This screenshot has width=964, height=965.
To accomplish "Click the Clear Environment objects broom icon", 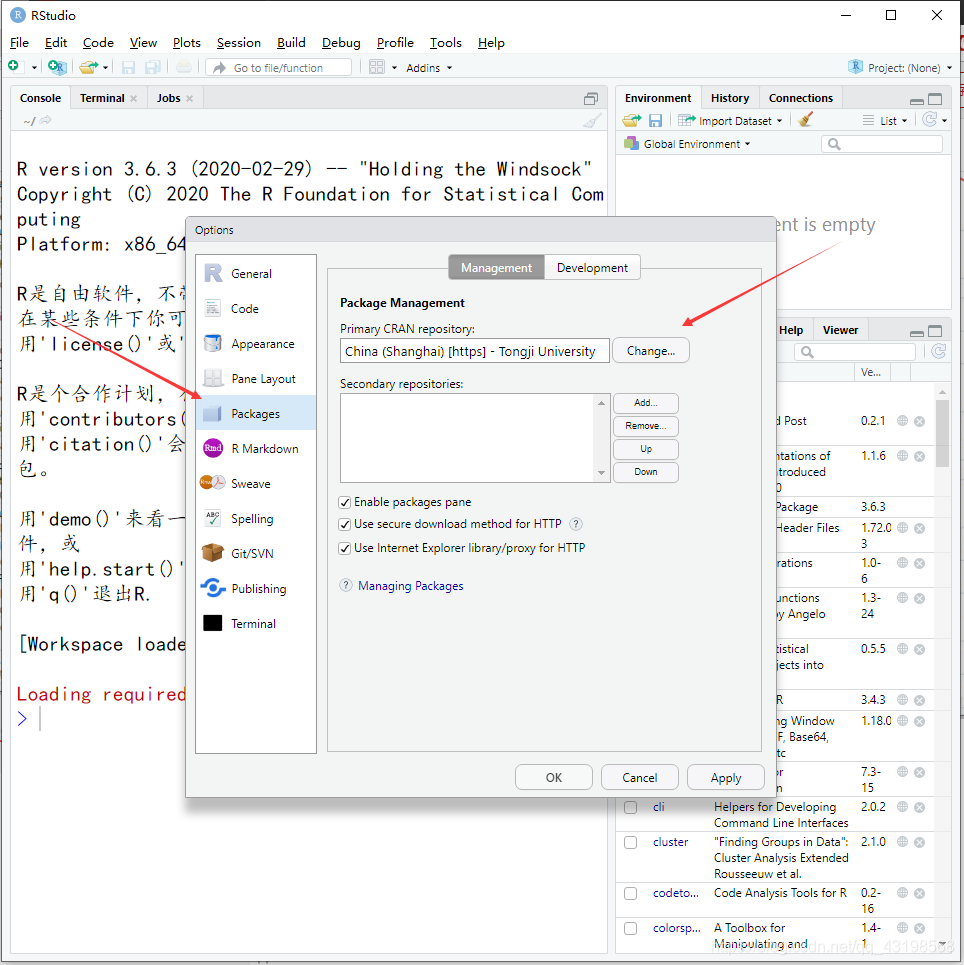I will coord(805,119).
